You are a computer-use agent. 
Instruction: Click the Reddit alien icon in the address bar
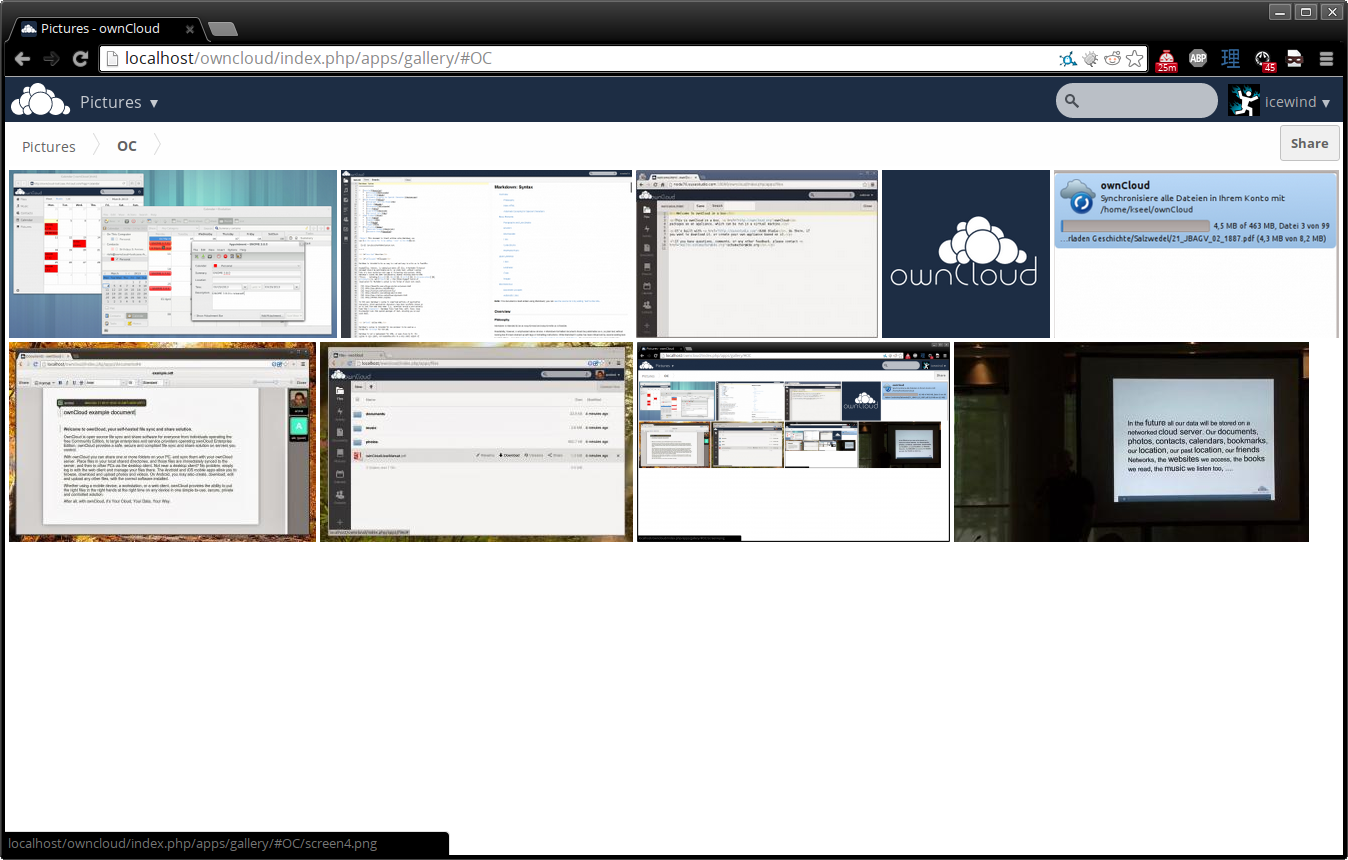point(1112,58)
